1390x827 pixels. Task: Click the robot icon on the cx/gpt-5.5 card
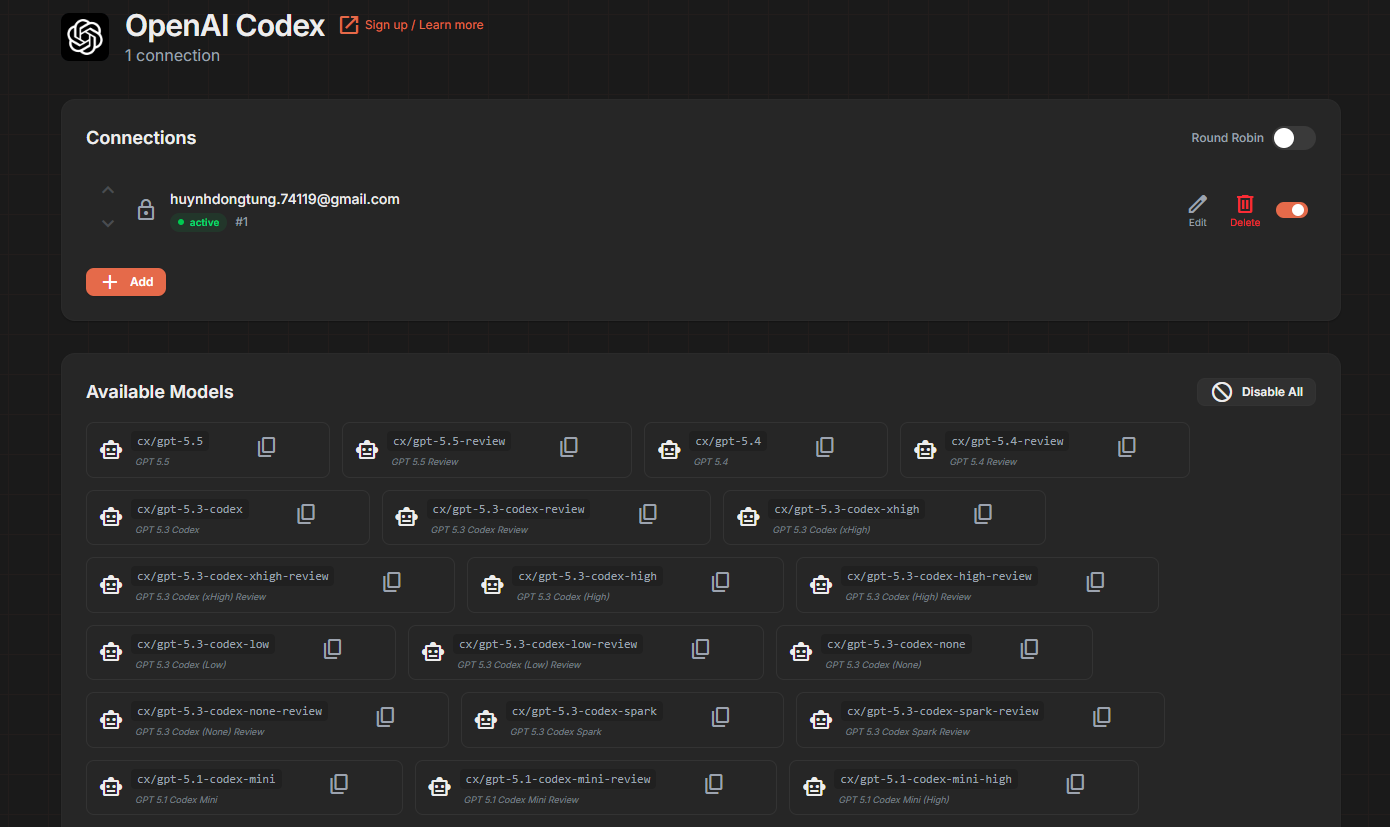tap(111, 450)
